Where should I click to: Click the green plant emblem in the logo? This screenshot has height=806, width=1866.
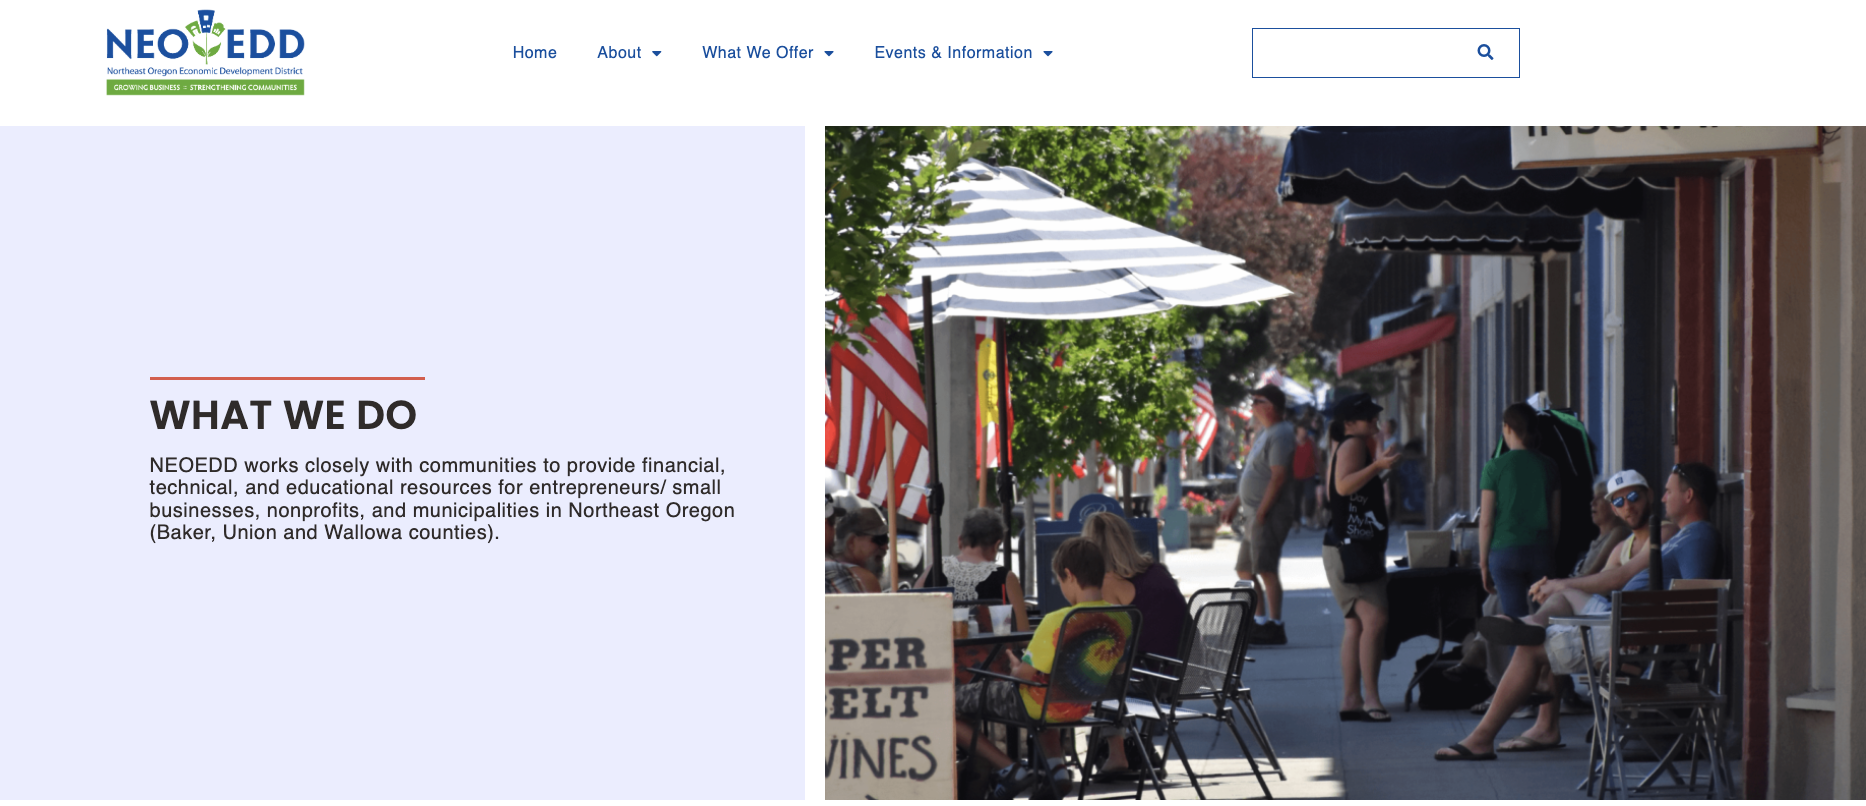206,36
